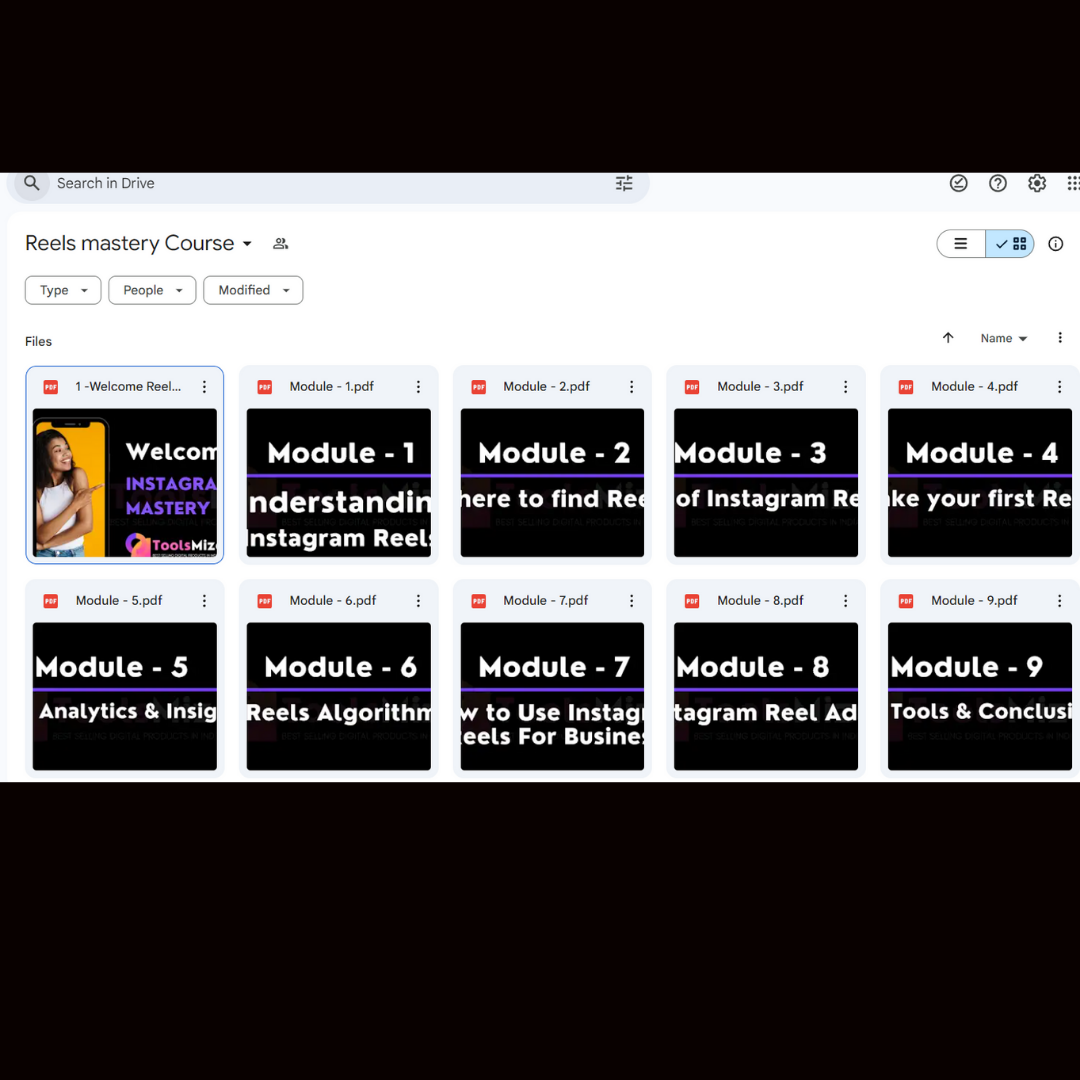Image resolution: width=1080 pixels, height=1080 pixels.
Task: Click the file name "Module - 7.pdf"
Action: coord(546,601)
